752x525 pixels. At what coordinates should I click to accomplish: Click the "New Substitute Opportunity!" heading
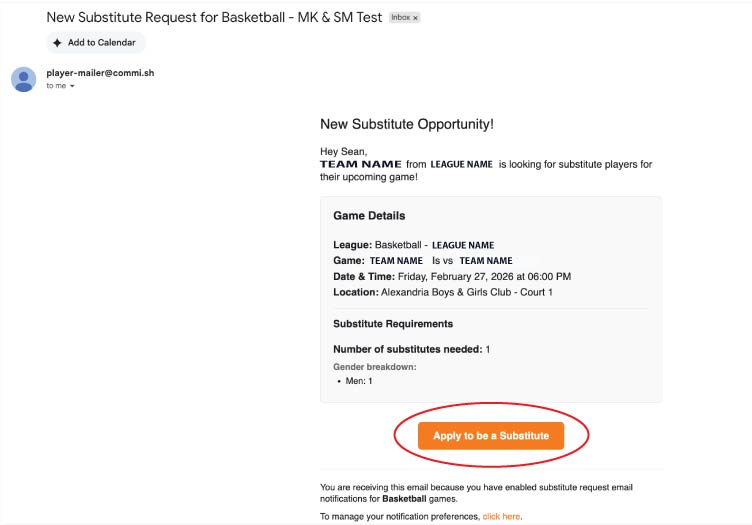tap(407, 124)
